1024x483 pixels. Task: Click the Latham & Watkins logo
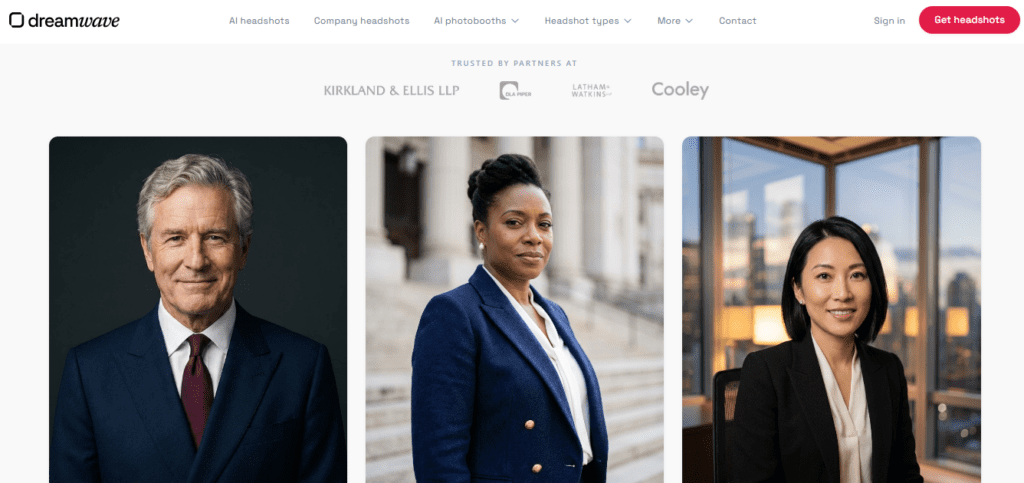coord(592,91)
